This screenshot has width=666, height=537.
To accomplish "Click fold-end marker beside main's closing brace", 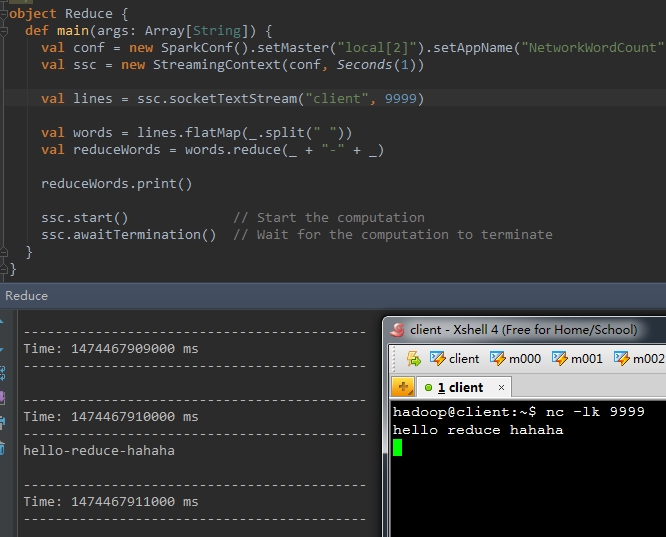I will coord(4,252).
